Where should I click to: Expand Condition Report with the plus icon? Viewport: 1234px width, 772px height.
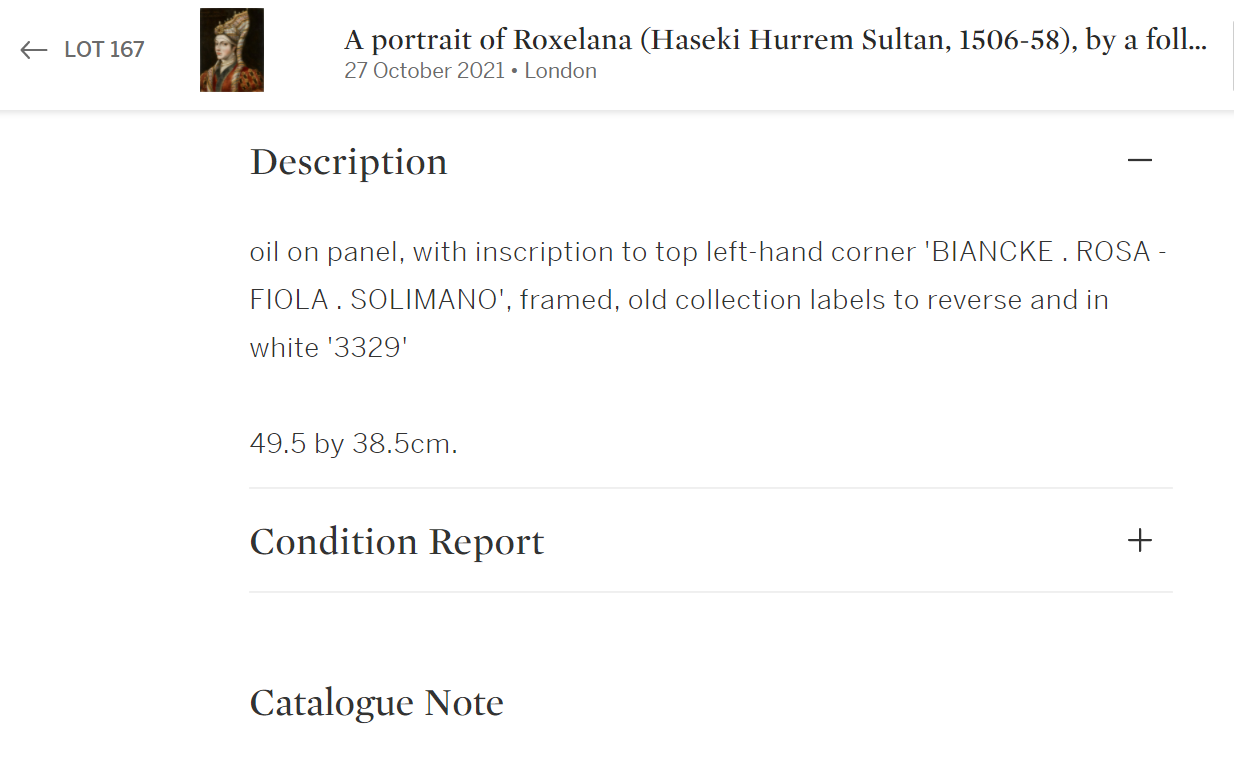(x=1139, y=541)
